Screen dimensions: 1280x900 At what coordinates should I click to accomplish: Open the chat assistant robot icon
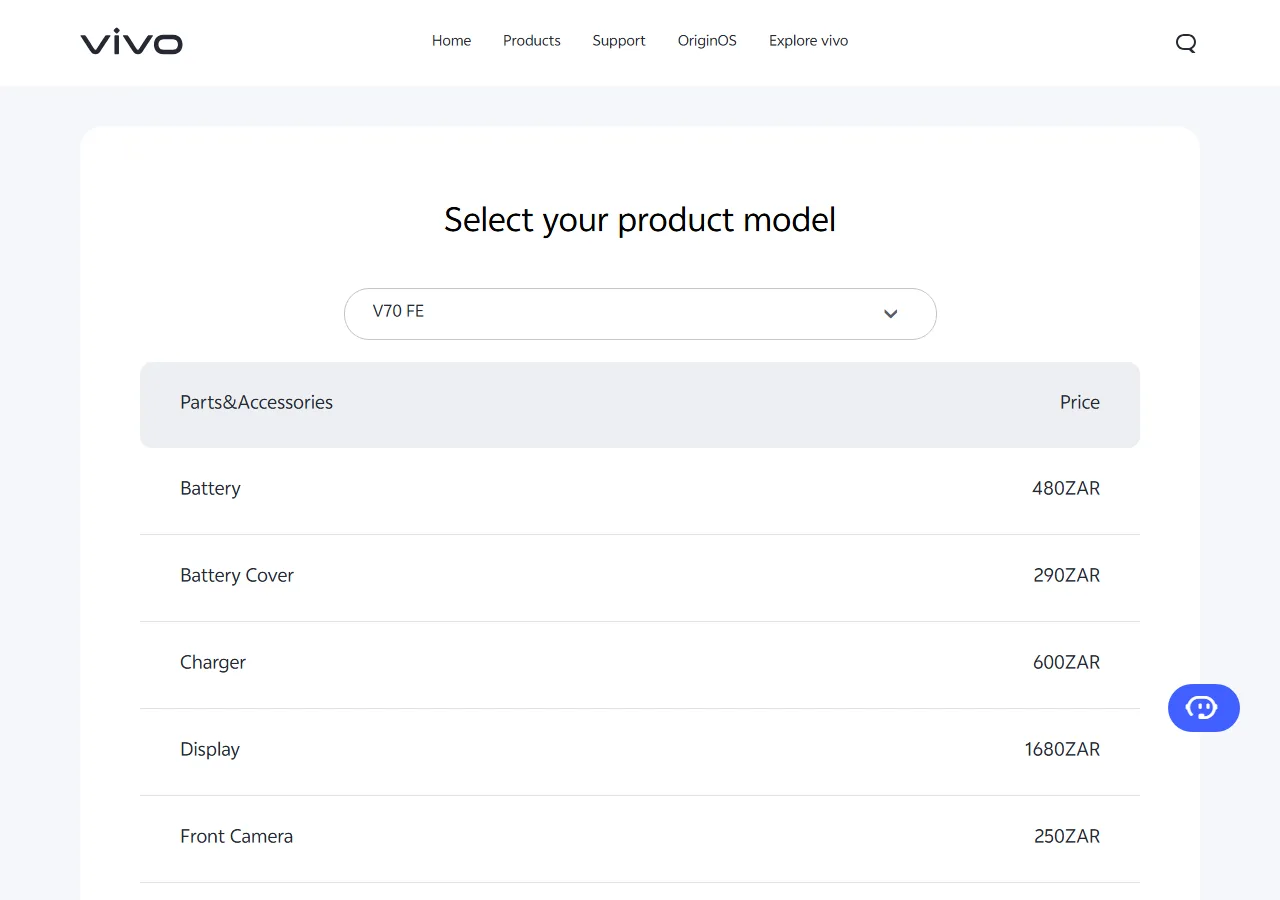pyautogui.click(x=1204, y=708)
